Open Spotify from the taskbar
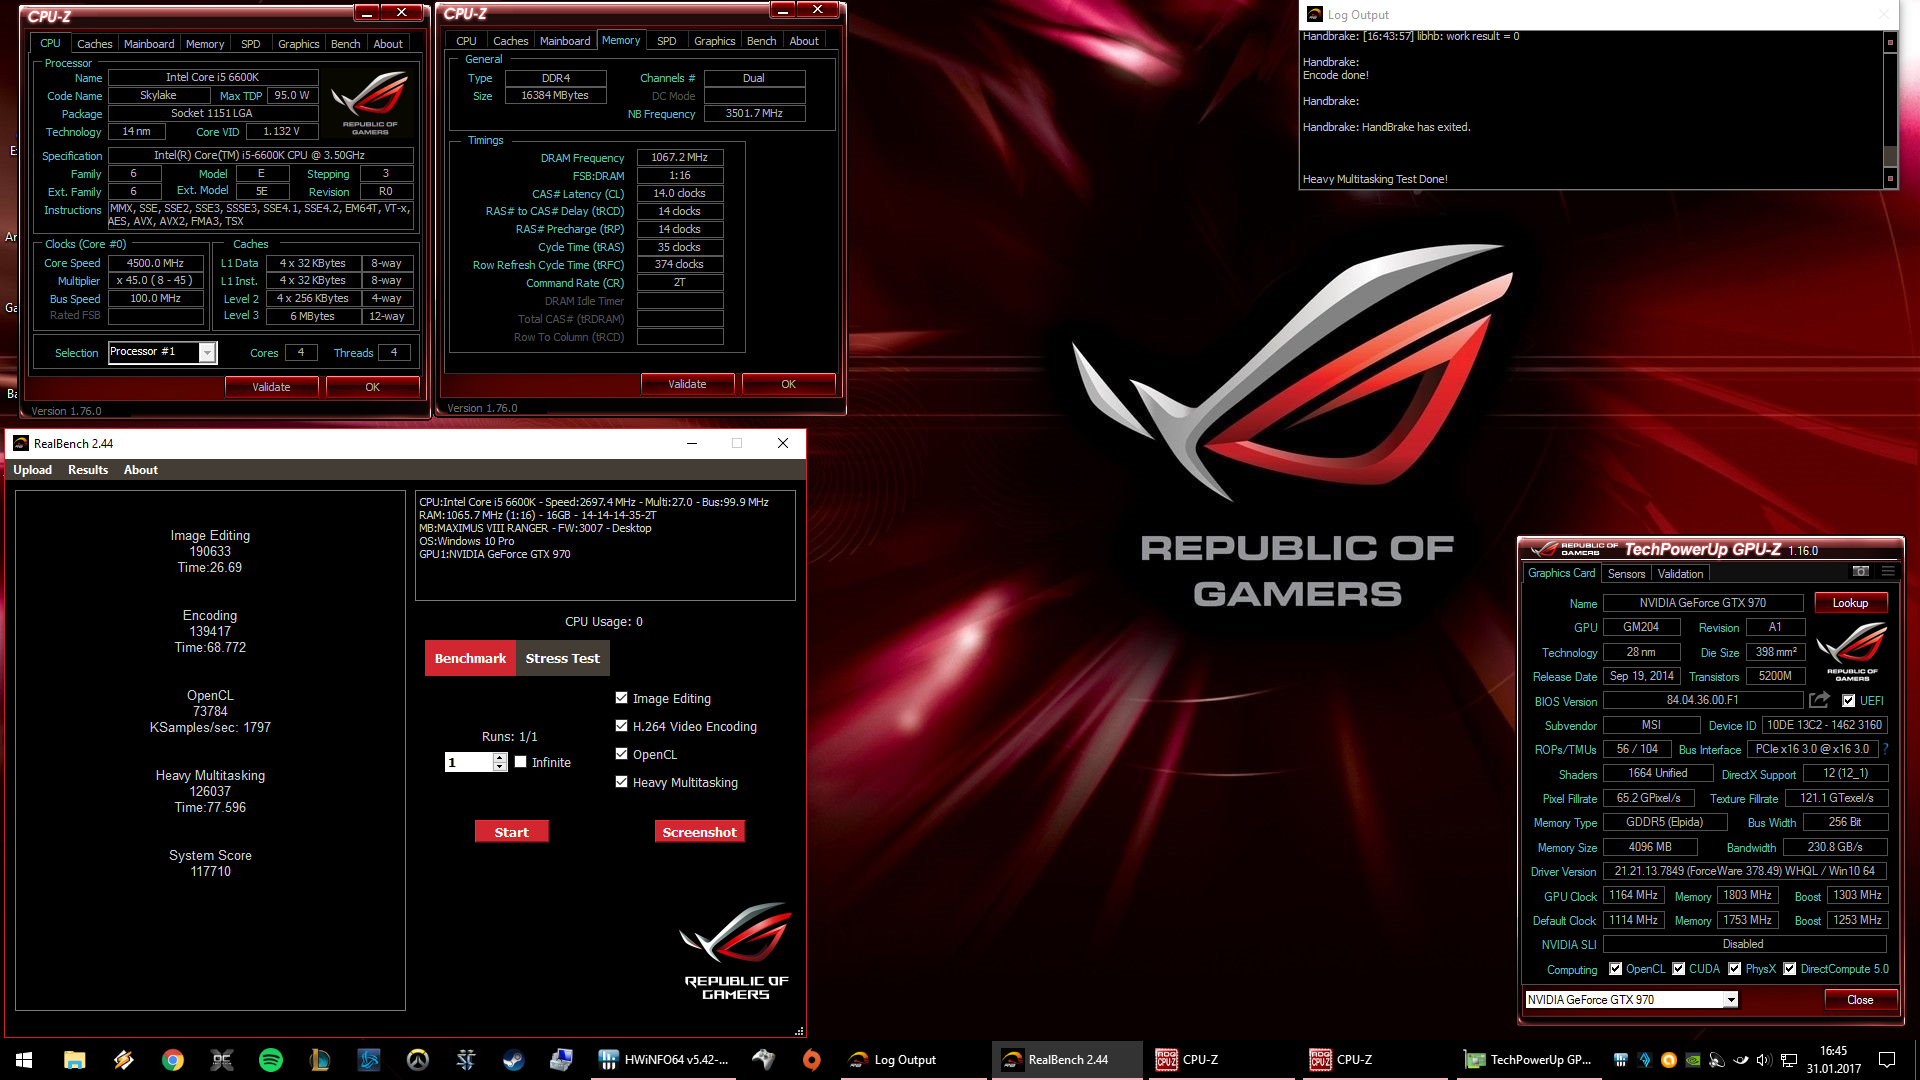1920x1080 pixels. coord(270,1060)
